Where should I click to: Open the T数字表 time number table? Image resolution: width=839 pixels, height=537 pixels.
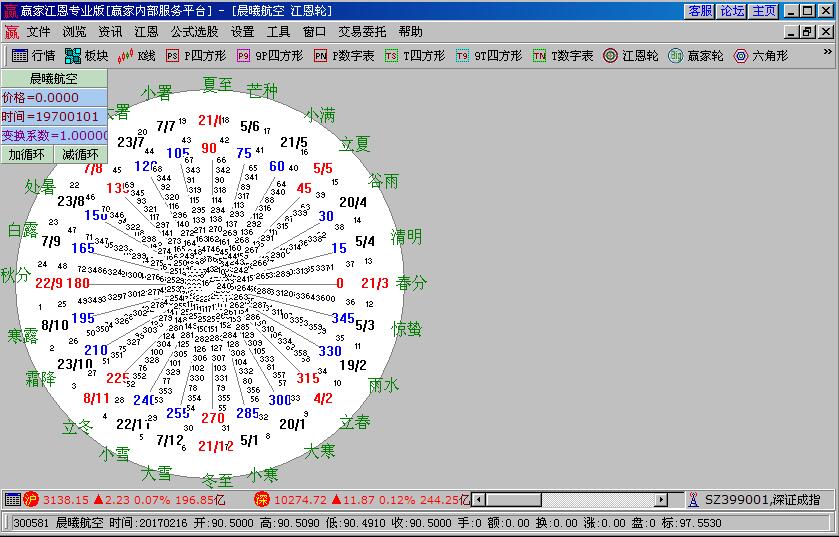563,56
